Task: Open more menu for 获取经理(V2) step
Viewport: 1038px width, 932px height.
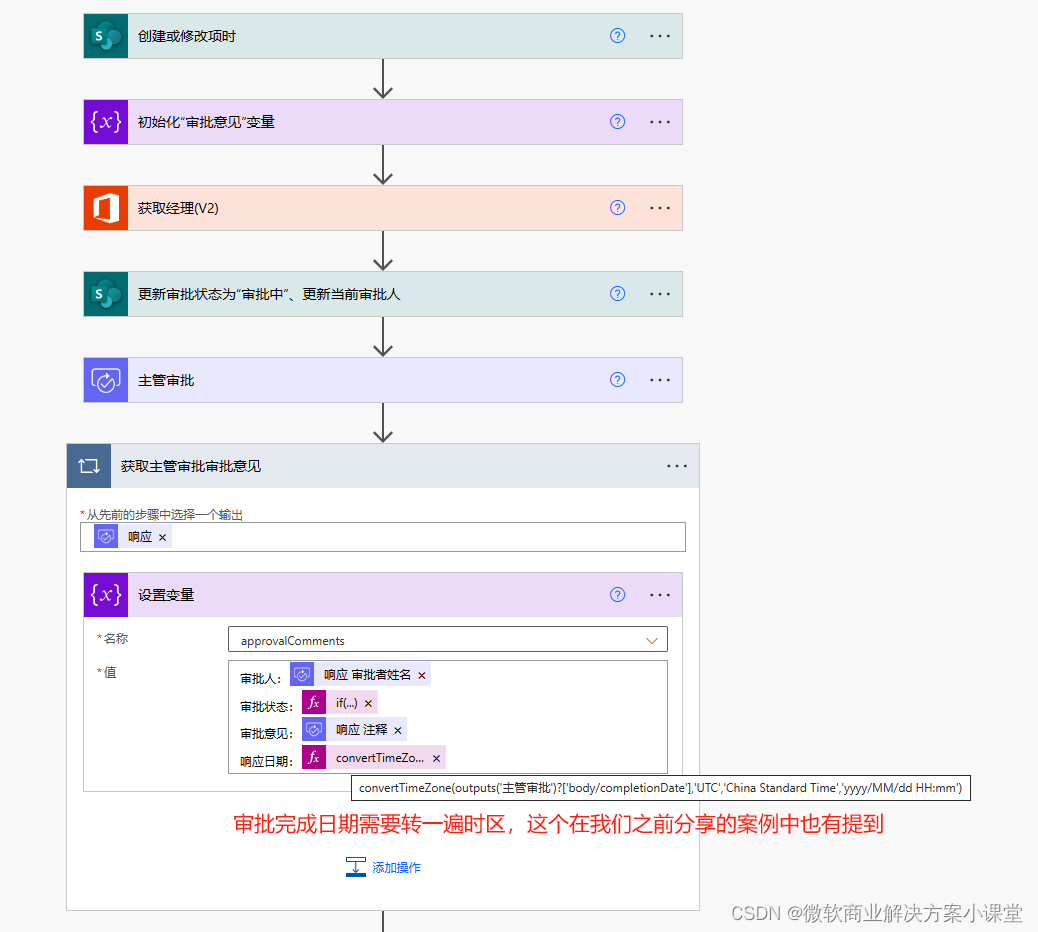Action: point(659,208)
